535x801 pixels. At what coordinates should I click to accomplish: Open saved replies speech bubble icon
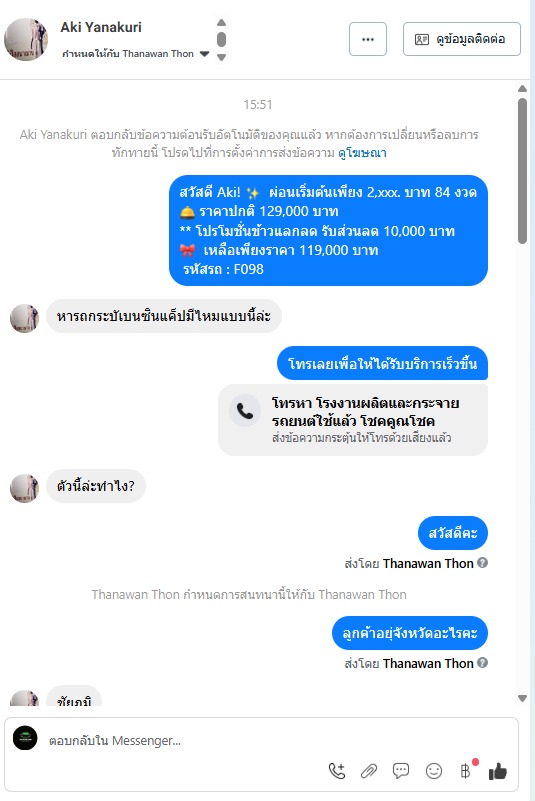pos(401,771)
